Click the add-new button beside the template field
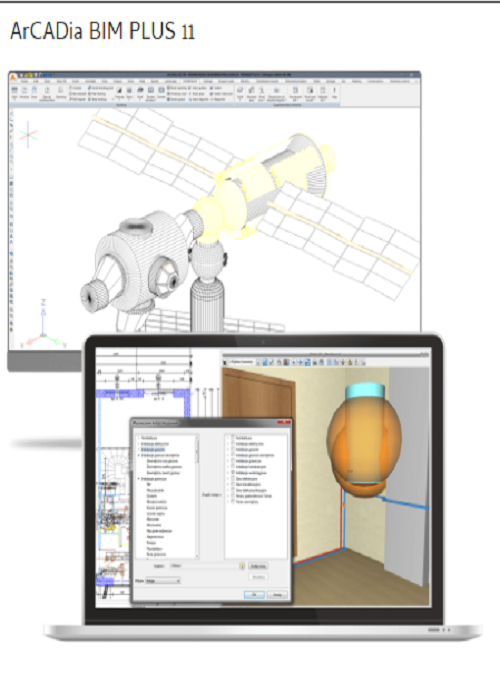This screenshot has height=700, width=500. (258, 566)
